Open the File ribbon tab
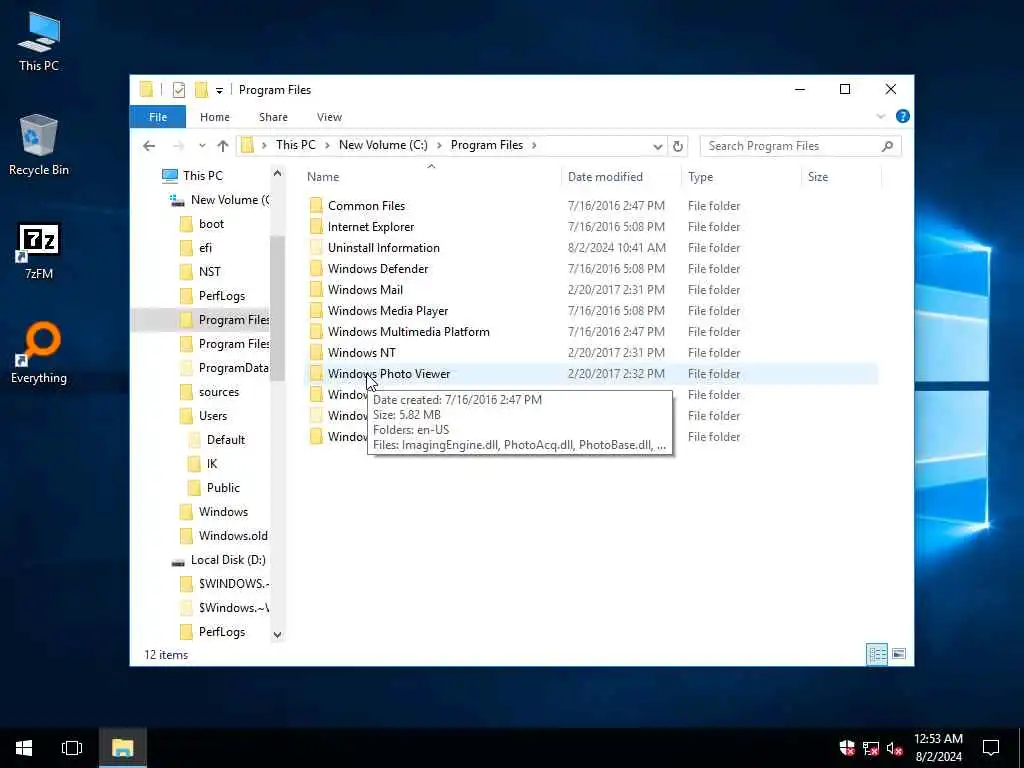 tap(158, 117)
